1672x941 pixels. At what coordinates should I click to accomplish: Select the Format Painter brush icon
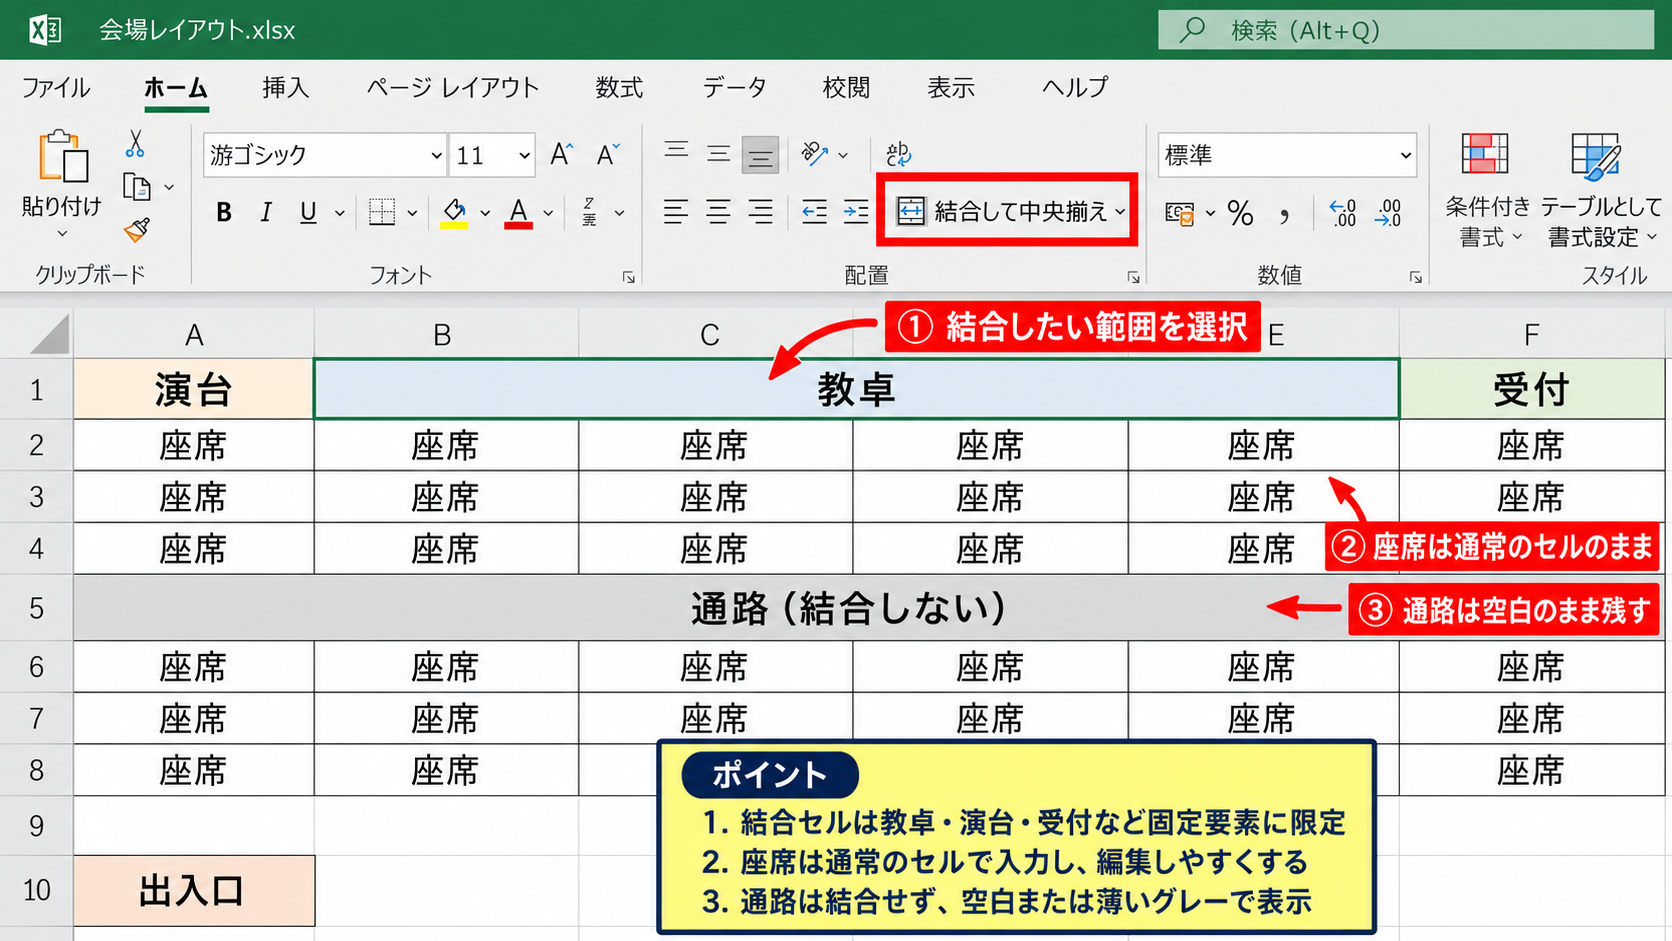[137, 230]
